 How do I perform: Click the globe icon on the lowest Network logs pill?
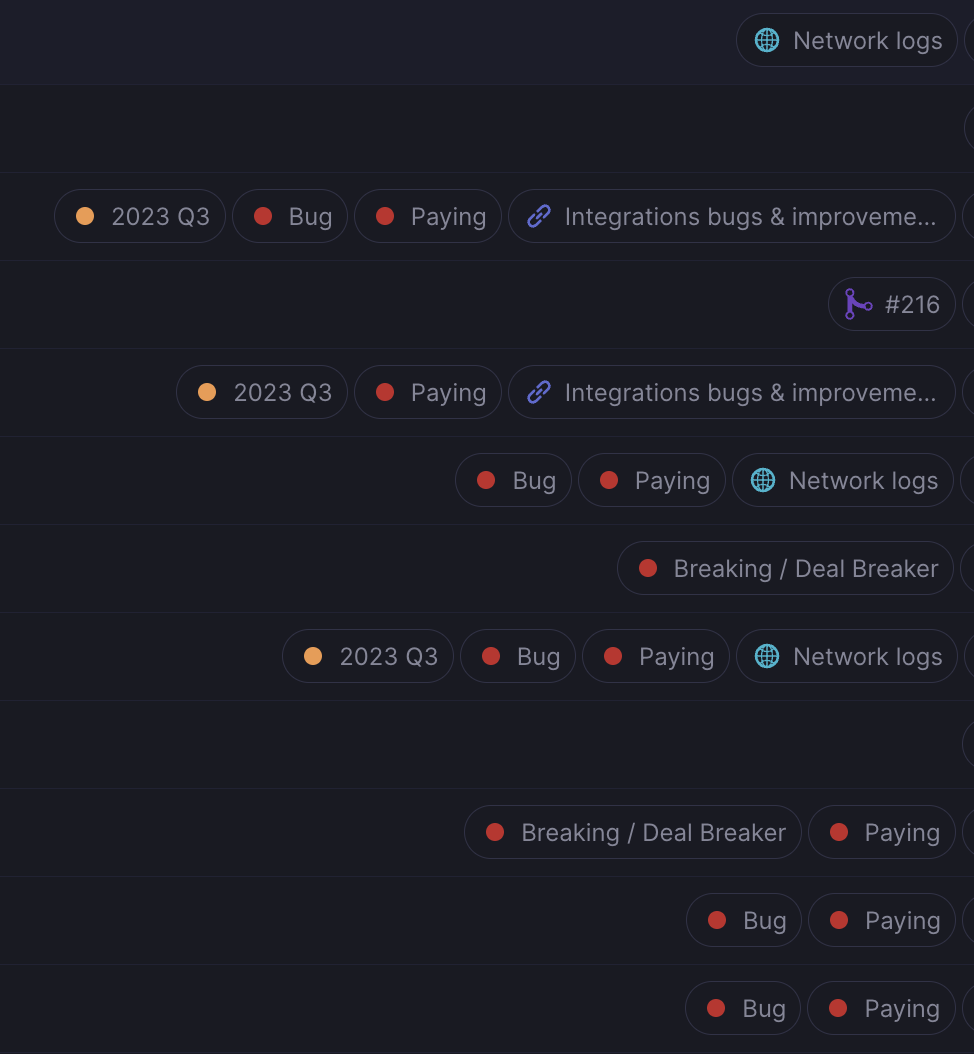click(767, 656)
